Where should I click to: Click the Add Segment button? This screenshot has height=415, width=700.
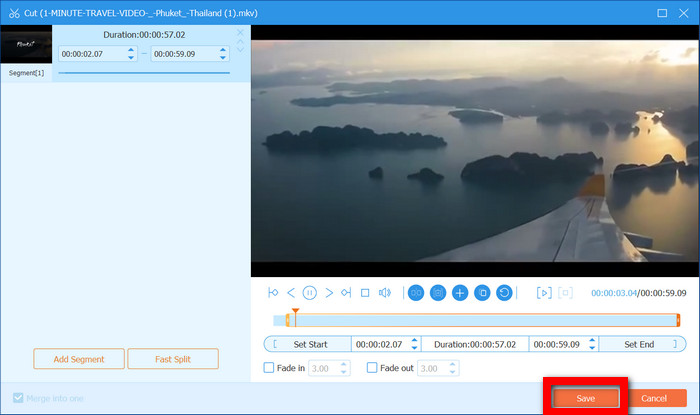coord(79,359)
